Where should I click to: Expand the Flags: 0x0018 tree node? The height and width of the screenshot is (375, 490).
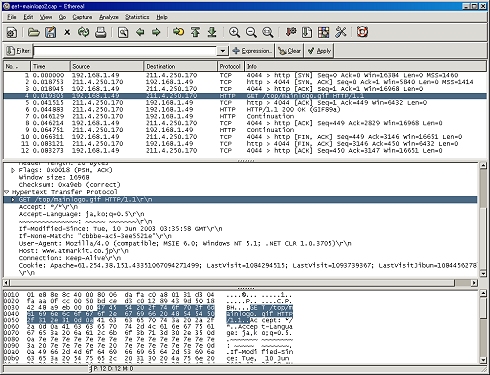point(13,170)
